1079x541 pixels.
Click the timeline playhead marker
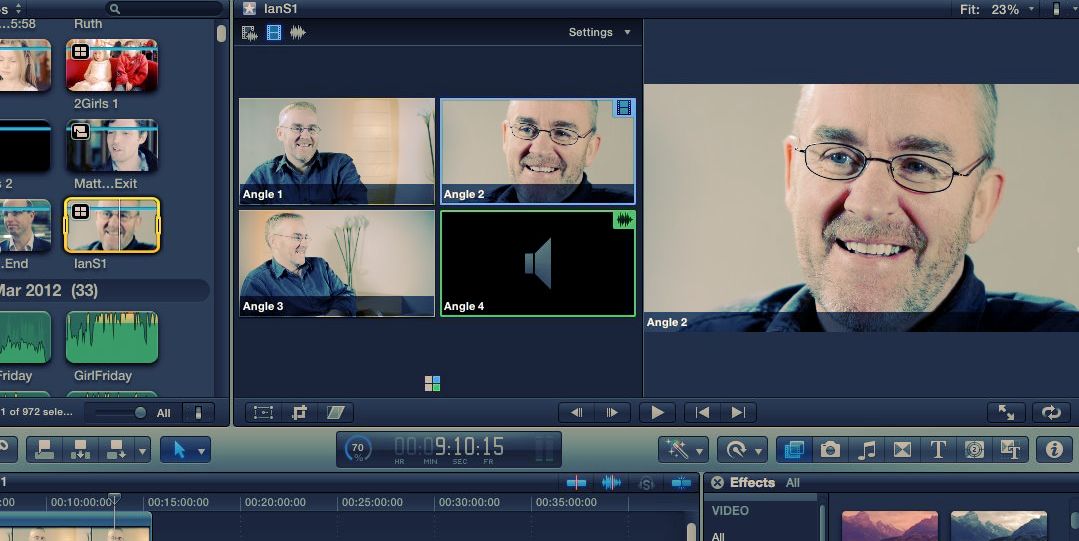pos(114,498)
